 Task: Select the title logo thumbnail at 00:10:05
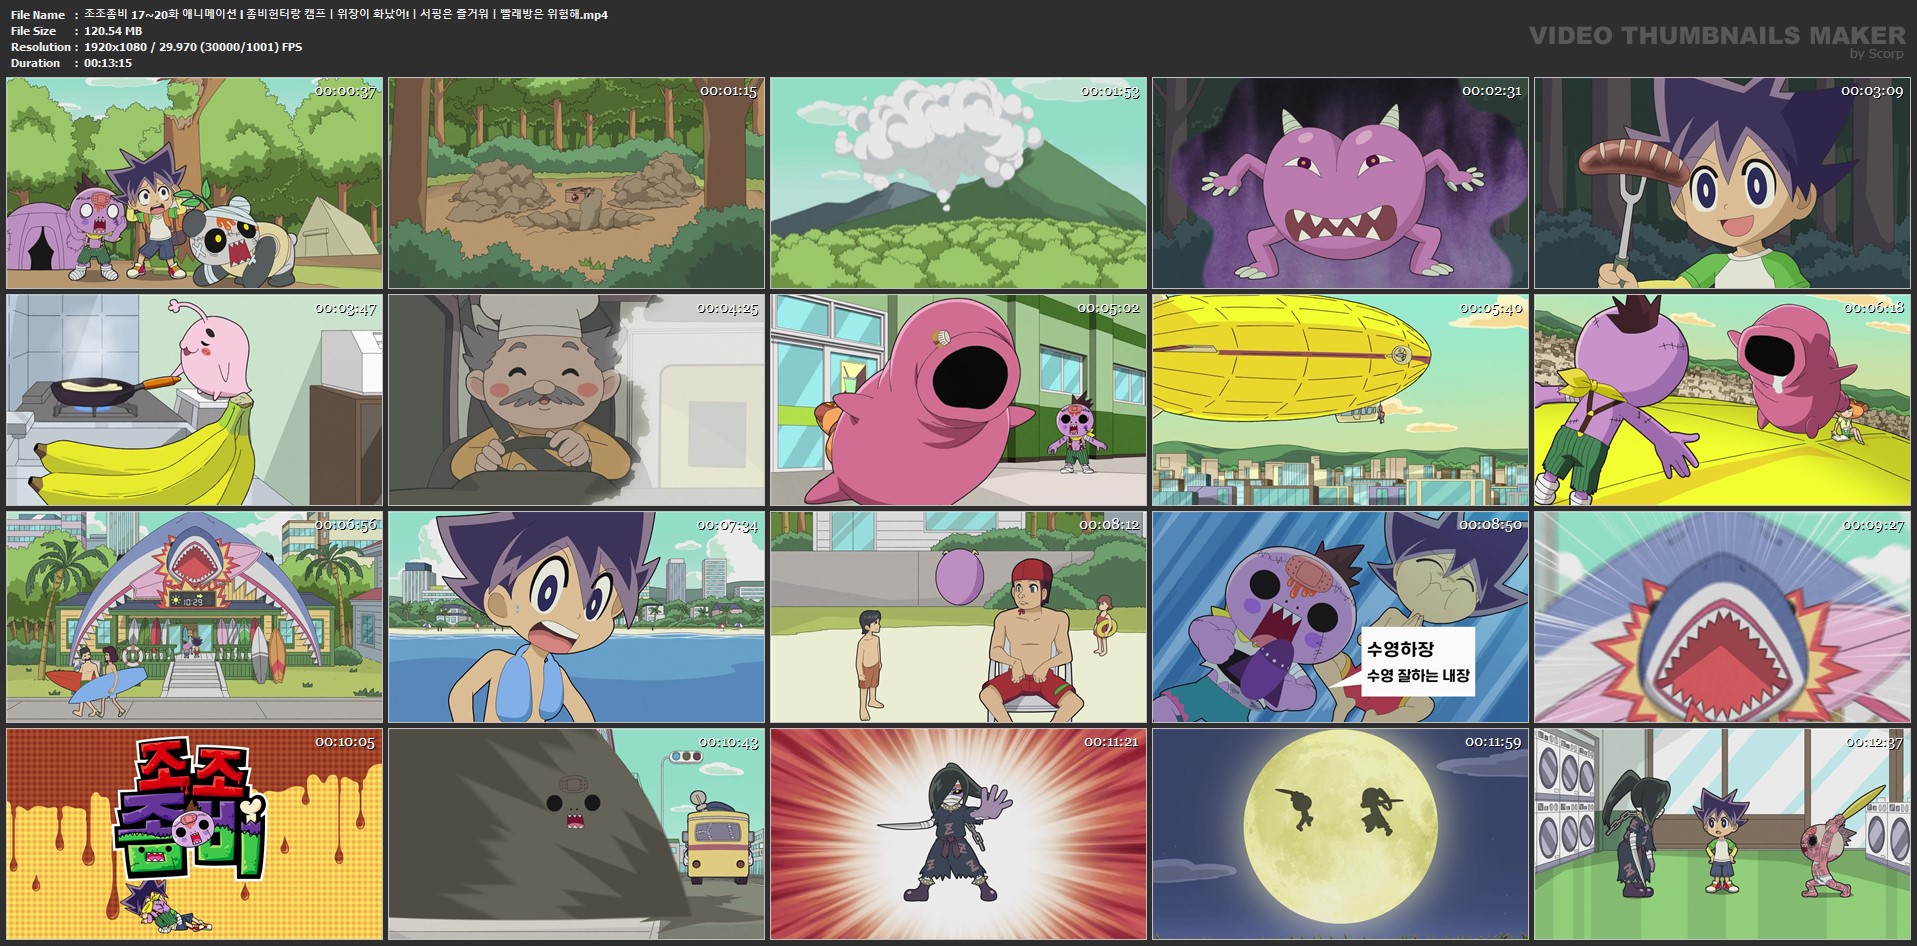click(194, 834)
